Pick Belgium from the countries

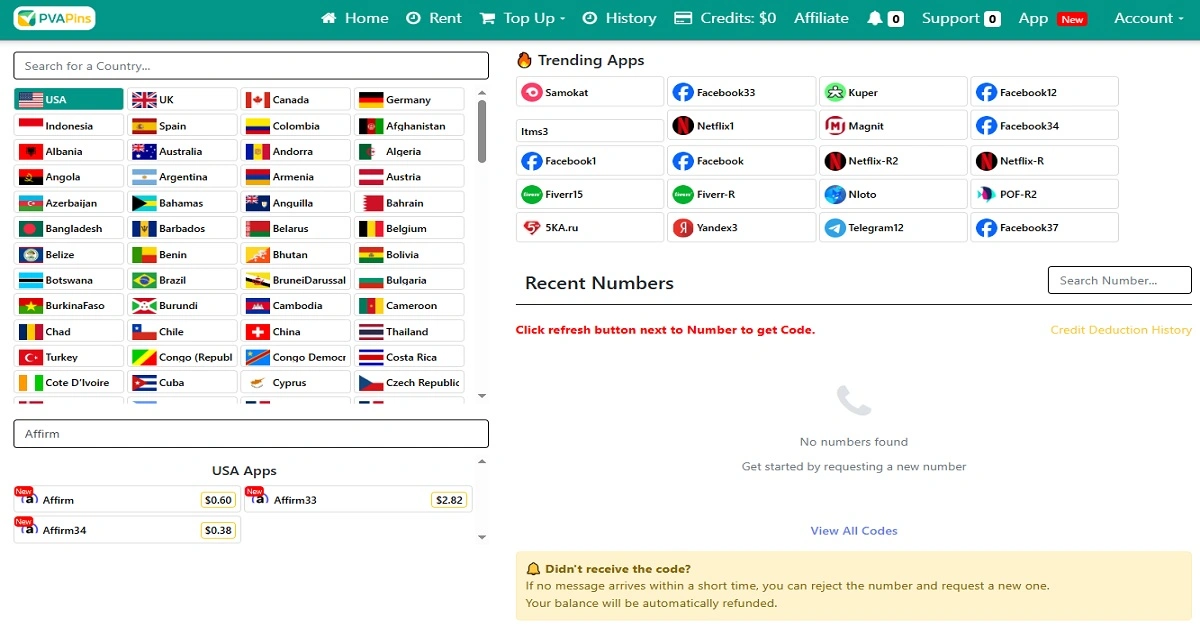click(x=409, y=228)
